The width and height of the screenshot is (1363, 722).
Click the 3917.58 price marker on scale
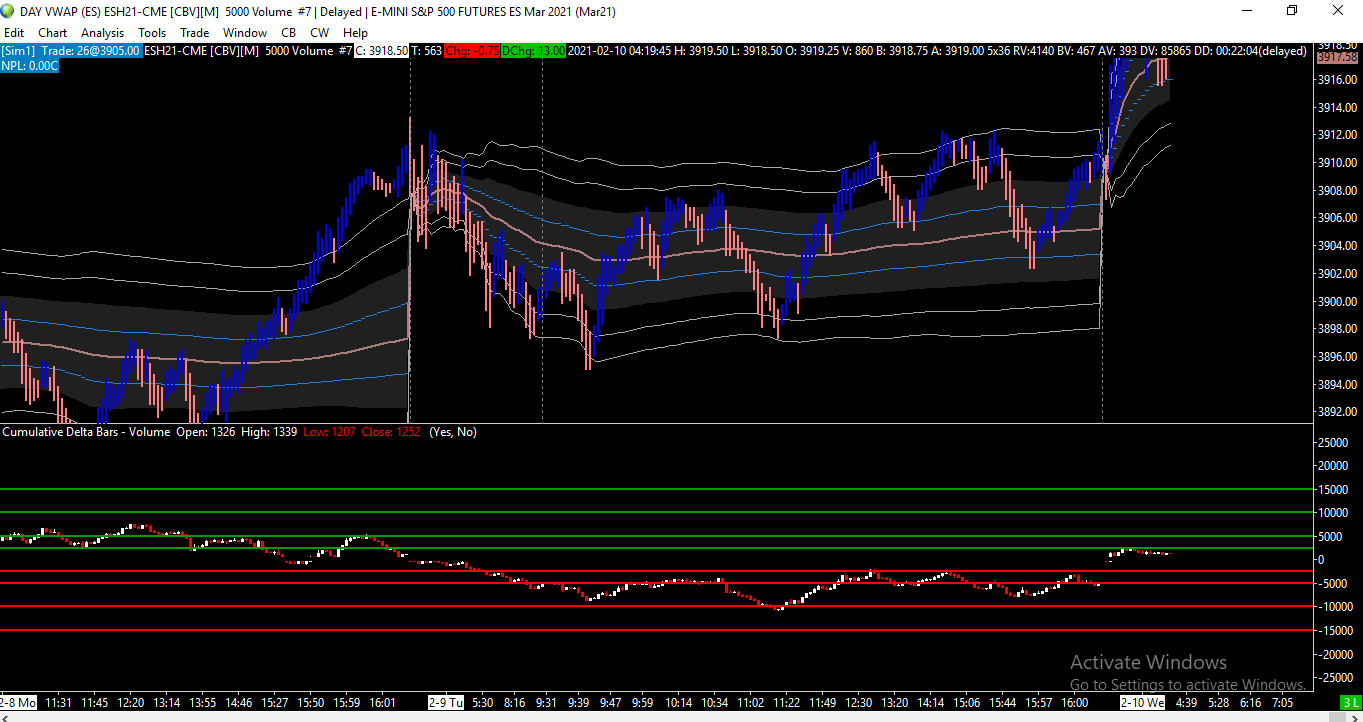click(x=1335, y=58)
